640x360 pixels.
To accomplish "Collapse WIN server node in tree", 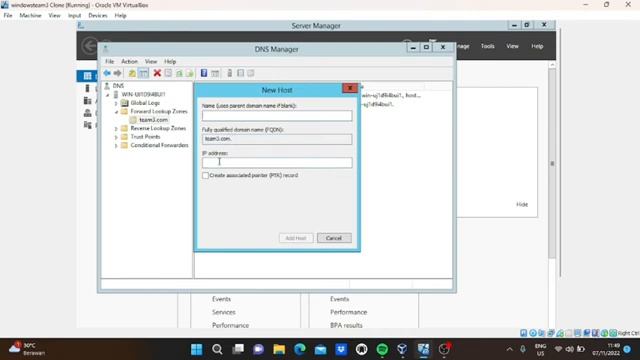I will pyautogui.click(x=108, y=95).
